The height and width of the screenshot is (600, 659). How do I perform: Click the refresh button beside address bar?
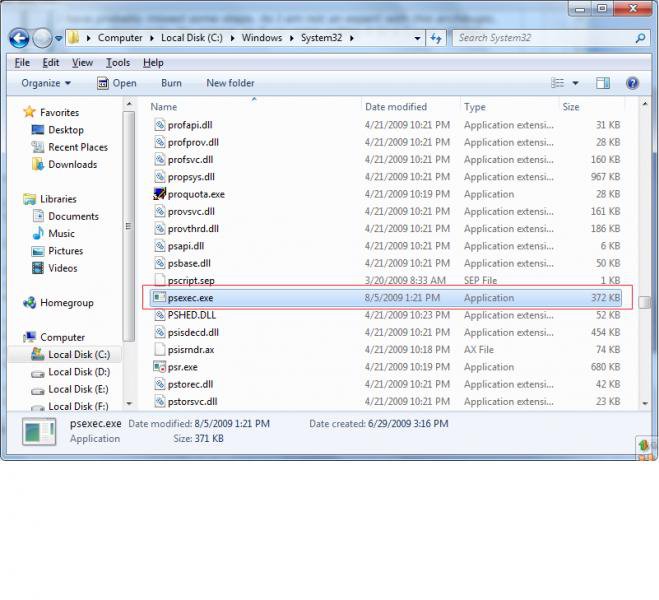pos(436,38)
